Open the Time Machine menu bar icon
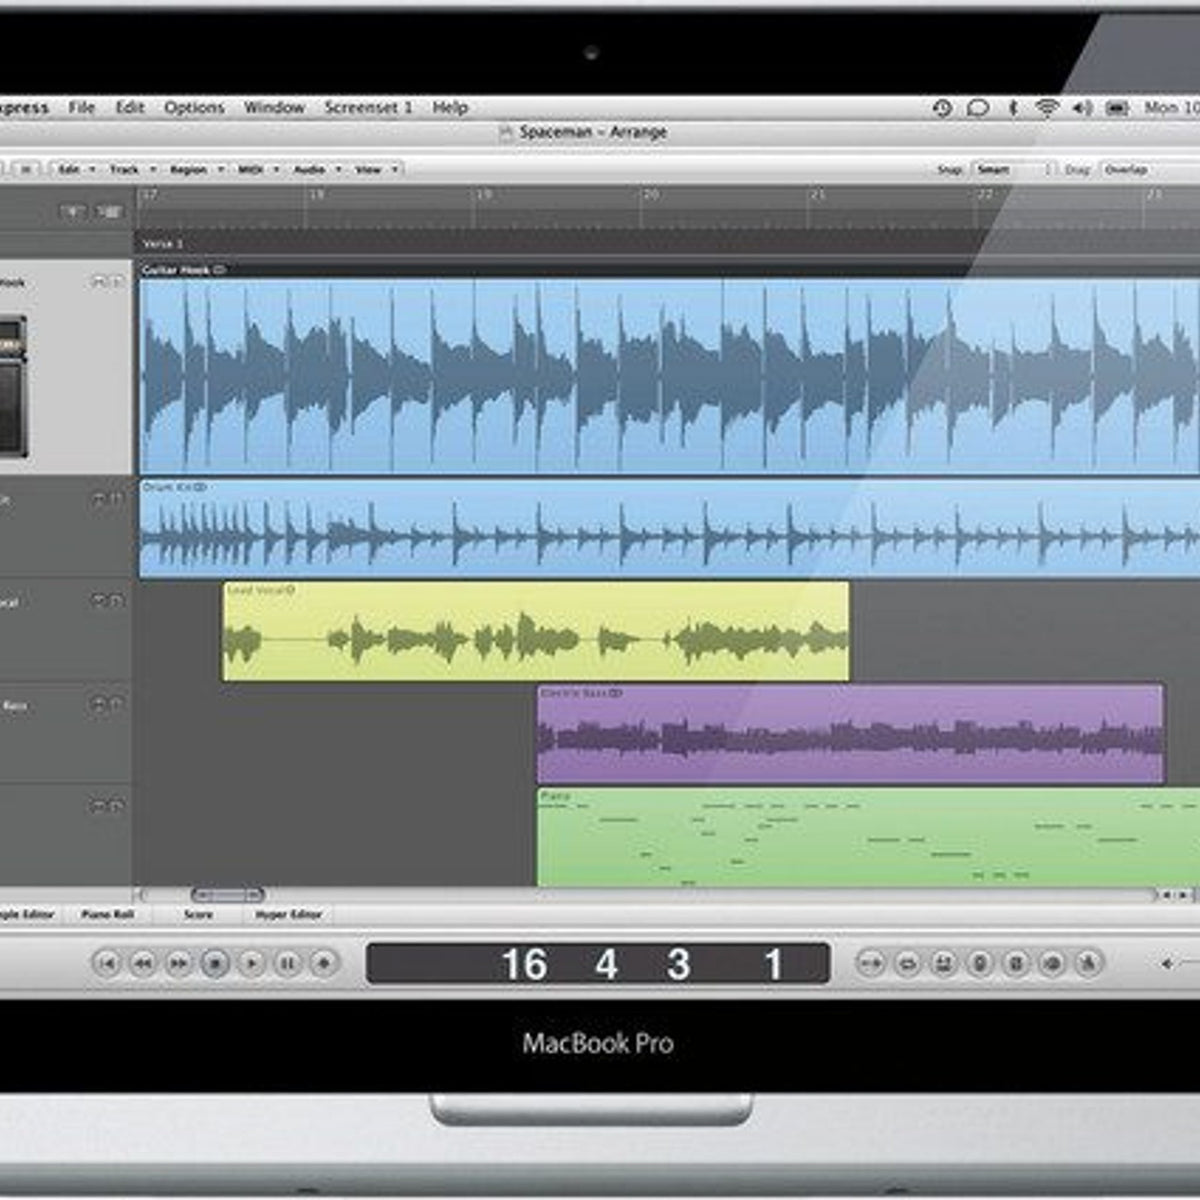 click(x=942, y=108)
